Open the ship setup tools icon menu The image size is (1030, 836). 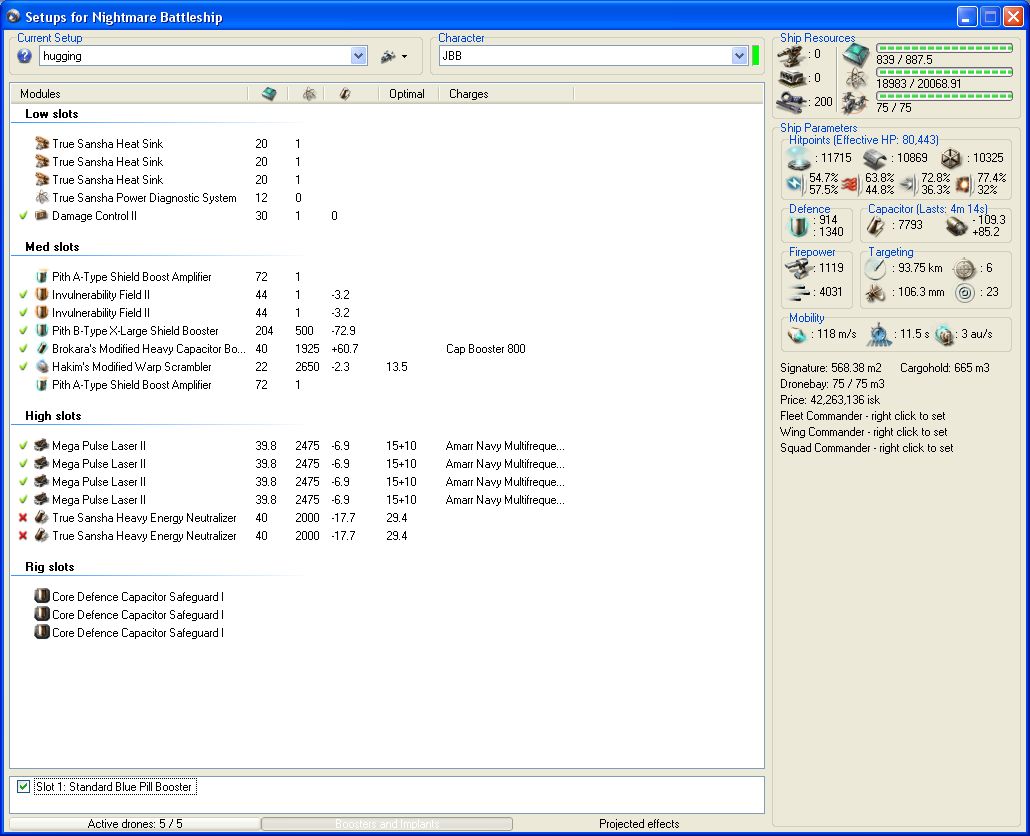click(x=393, y=56)
